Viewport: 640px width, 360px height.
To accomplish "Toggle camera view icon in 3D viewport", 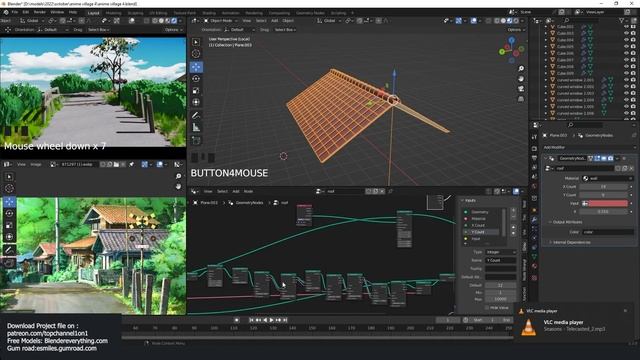I will (x=521, y=89).
